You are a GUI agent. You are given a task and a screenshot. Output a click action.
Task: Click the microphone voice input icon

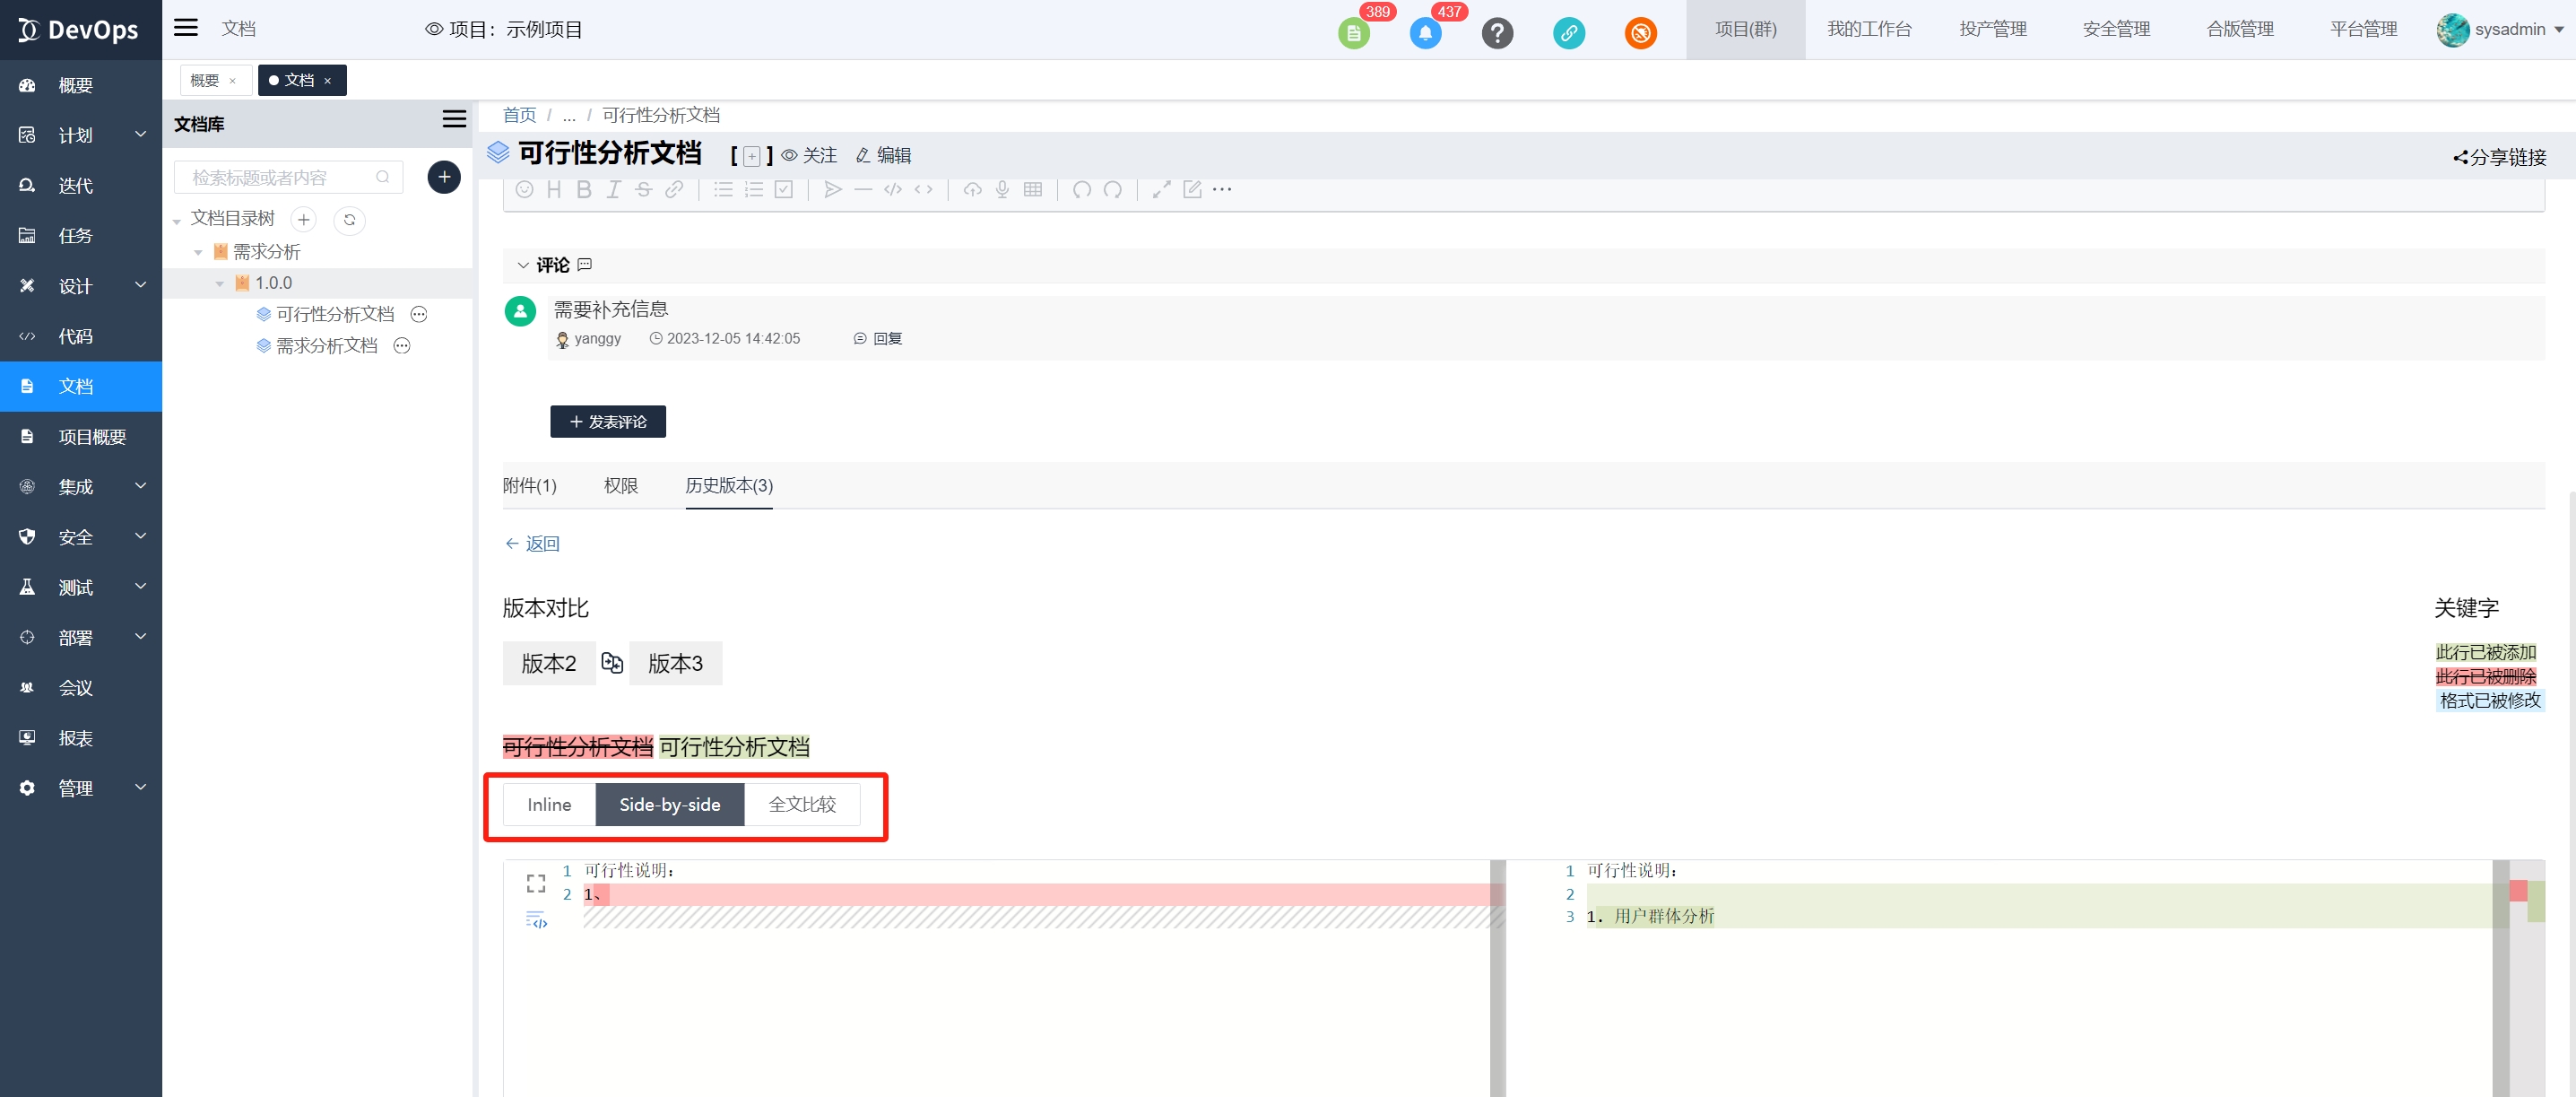(1002, 190)
